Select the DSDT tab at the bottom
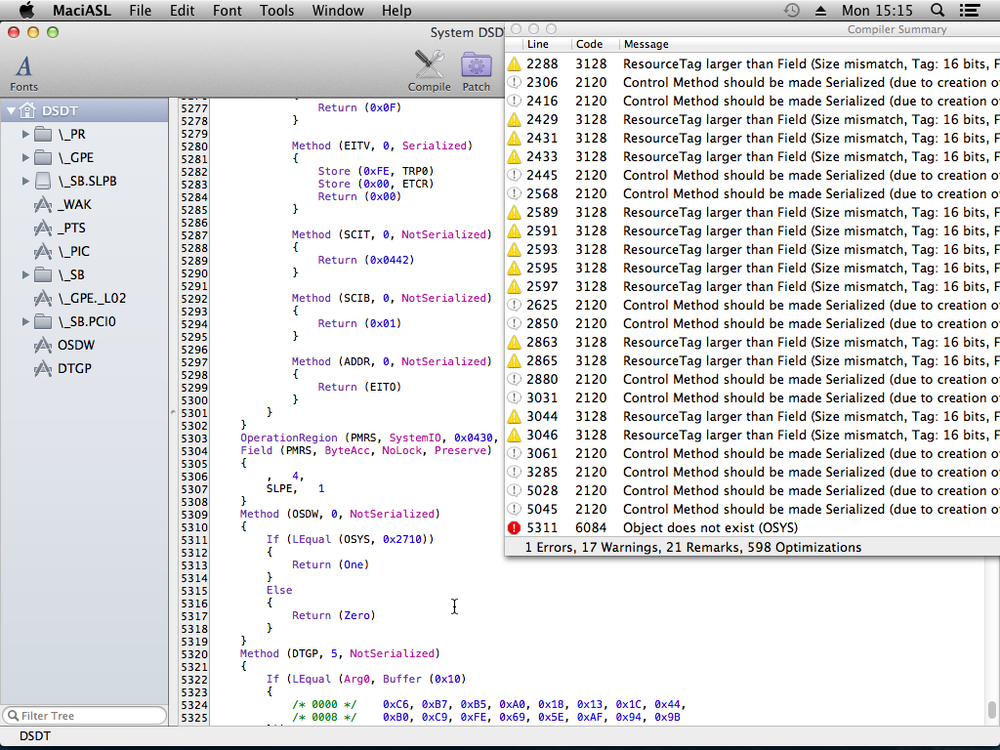1000x750 pixels. pyautogui.click(x=34, y=735)
